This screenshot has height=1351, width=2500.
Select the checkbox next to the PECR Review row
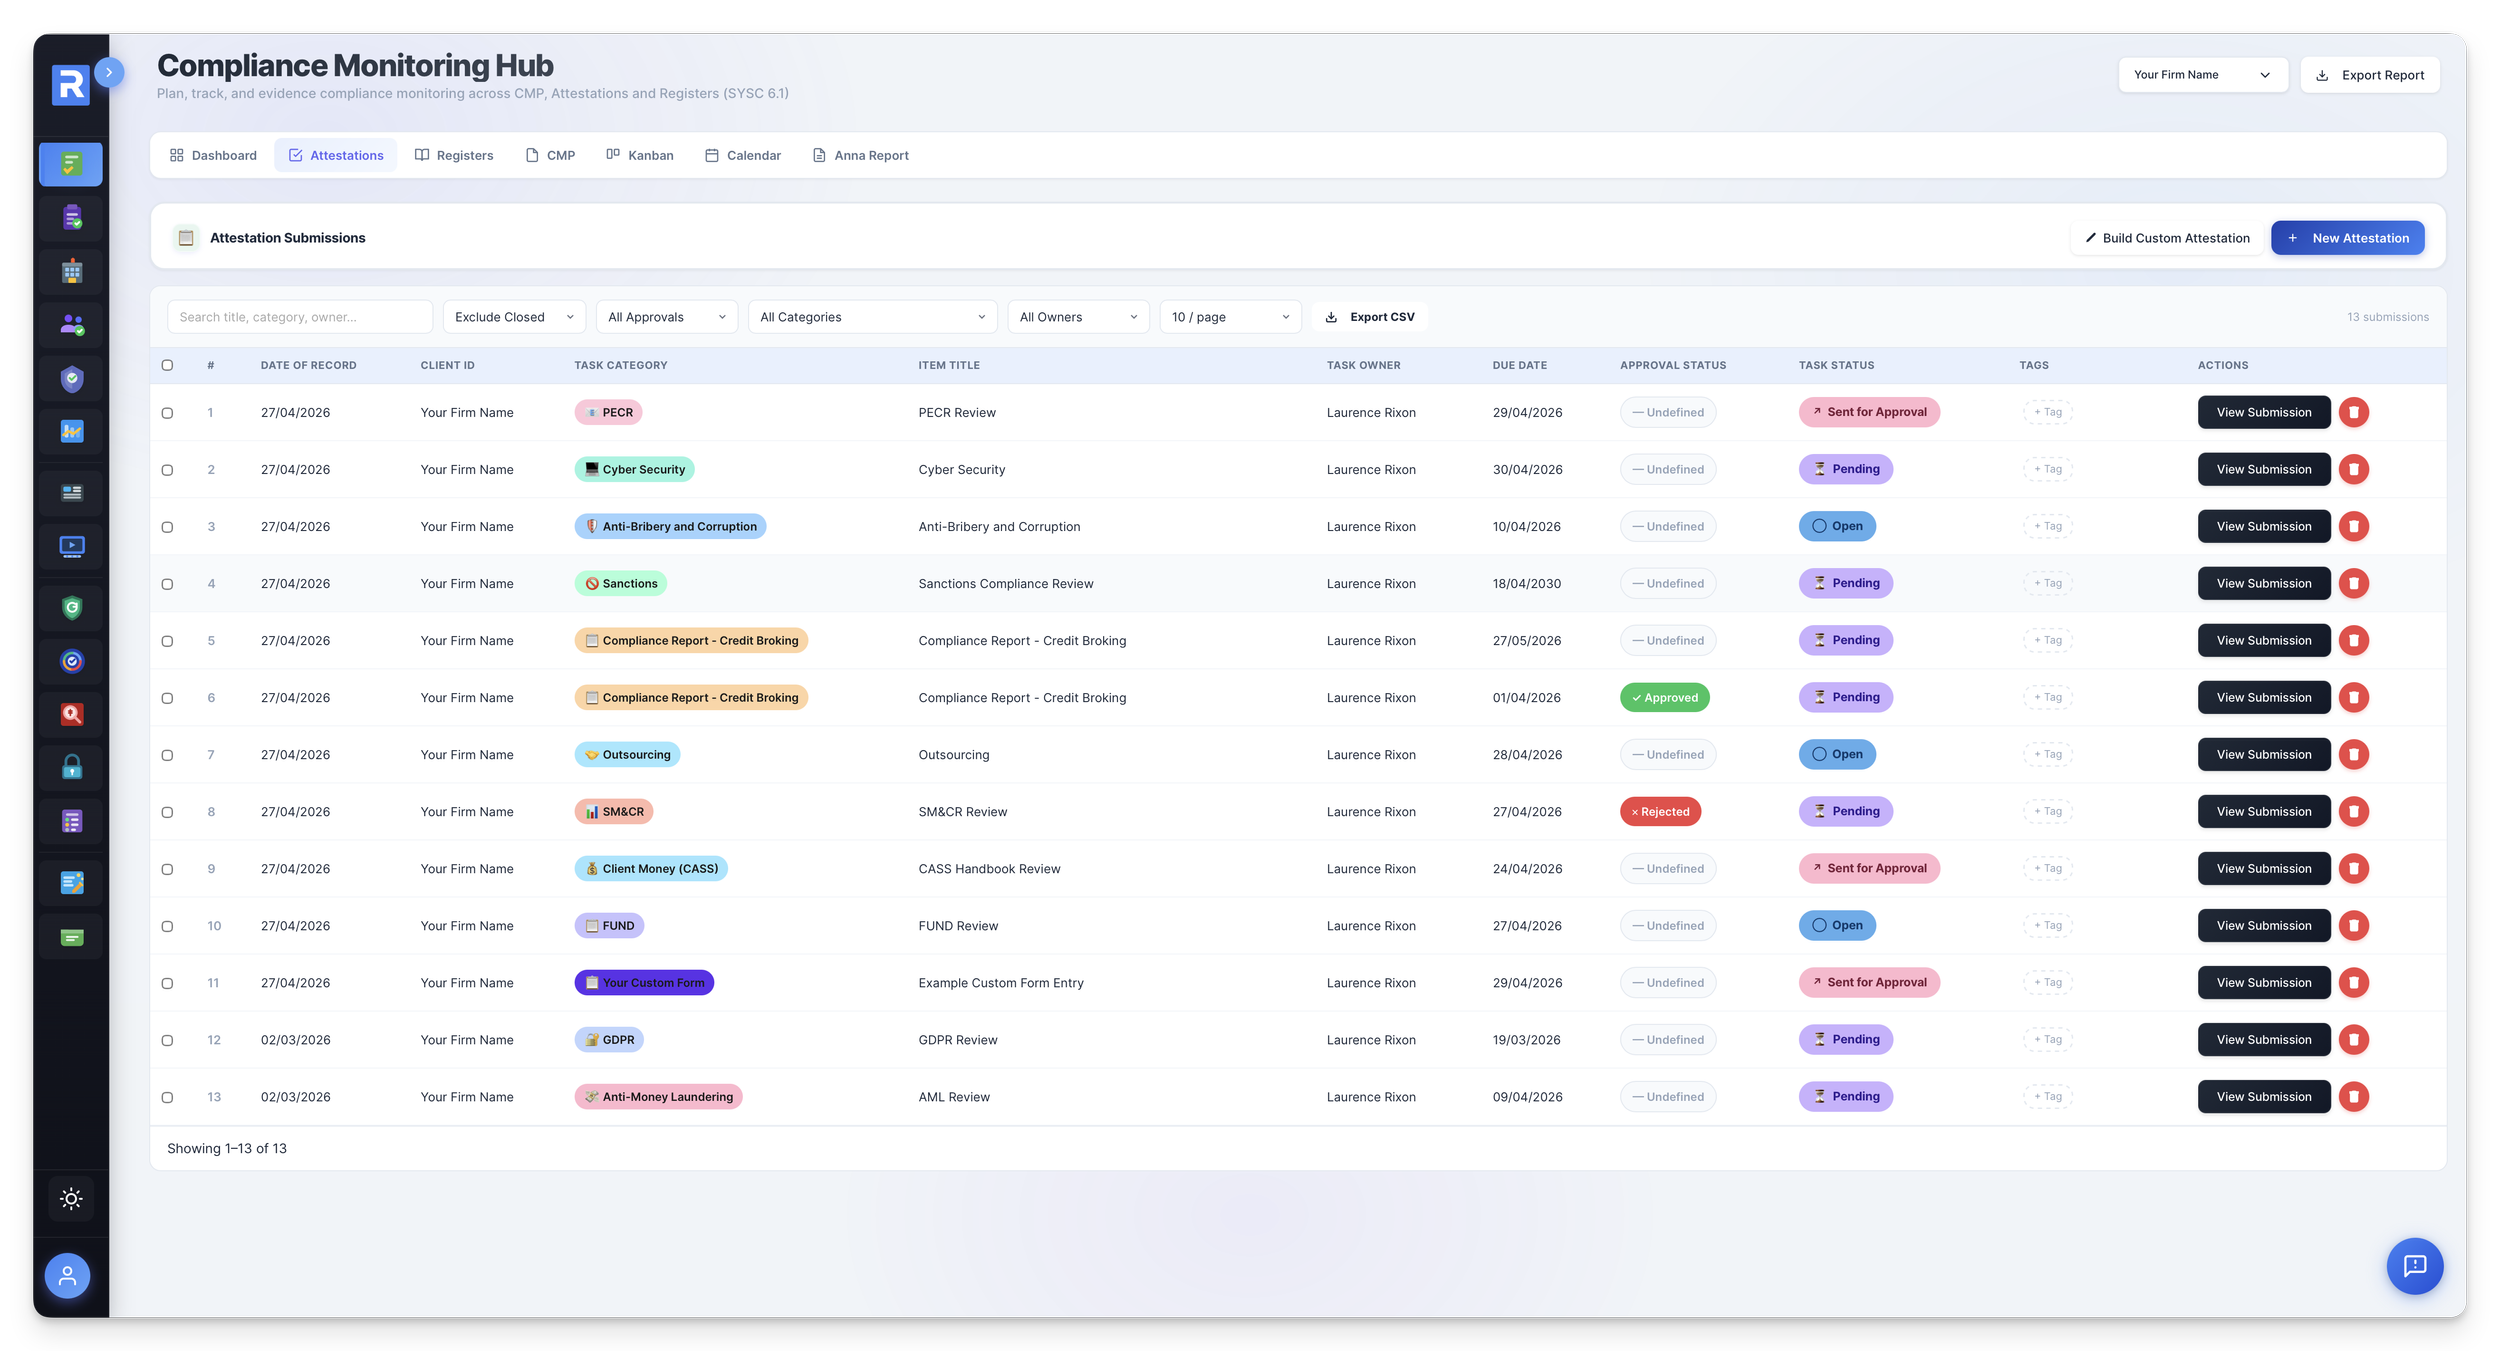(x=167, y=412)
